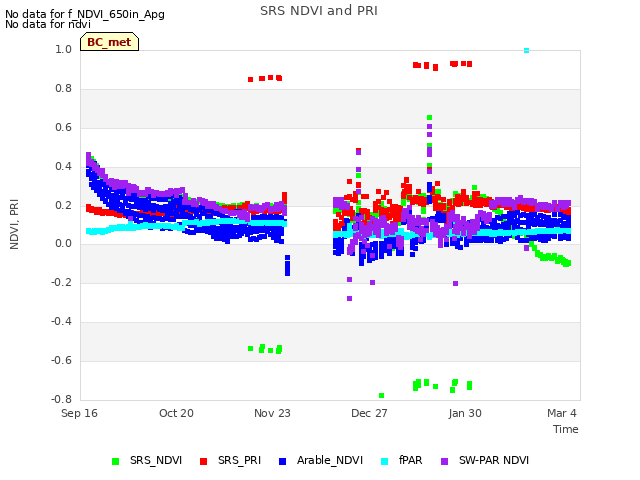Click the green SRS_NDVI legend swatch
640x480 pixels.
click(116, 461)
